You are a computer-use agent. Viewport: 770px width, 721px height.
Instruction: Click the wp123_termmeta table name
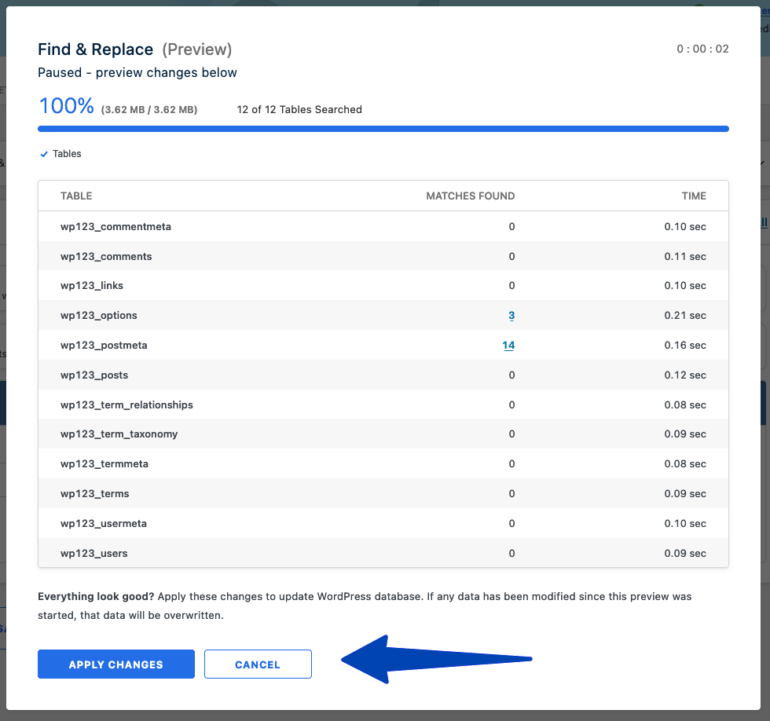(104, 464)
